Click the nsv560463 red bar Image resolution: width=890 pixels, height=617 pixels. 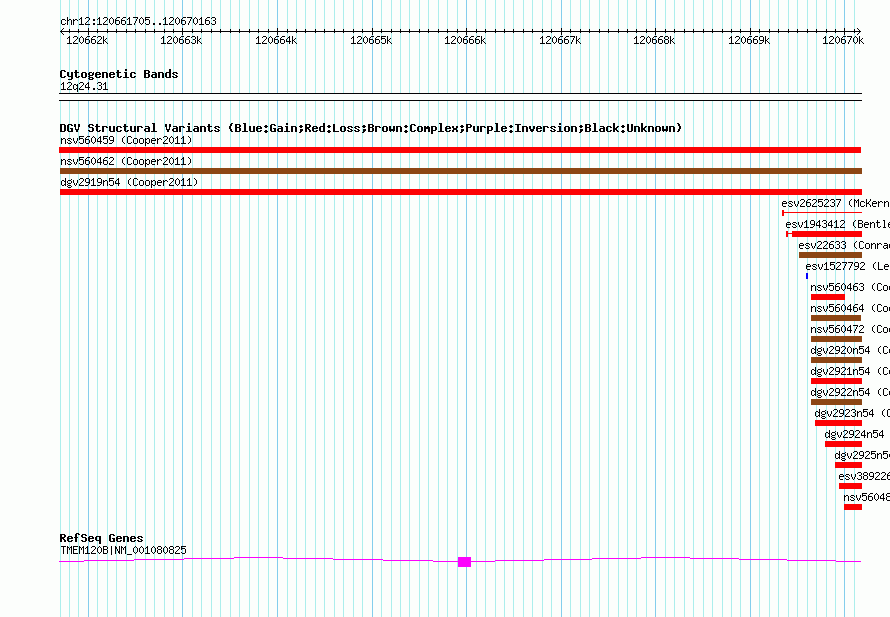click(828, 297)
